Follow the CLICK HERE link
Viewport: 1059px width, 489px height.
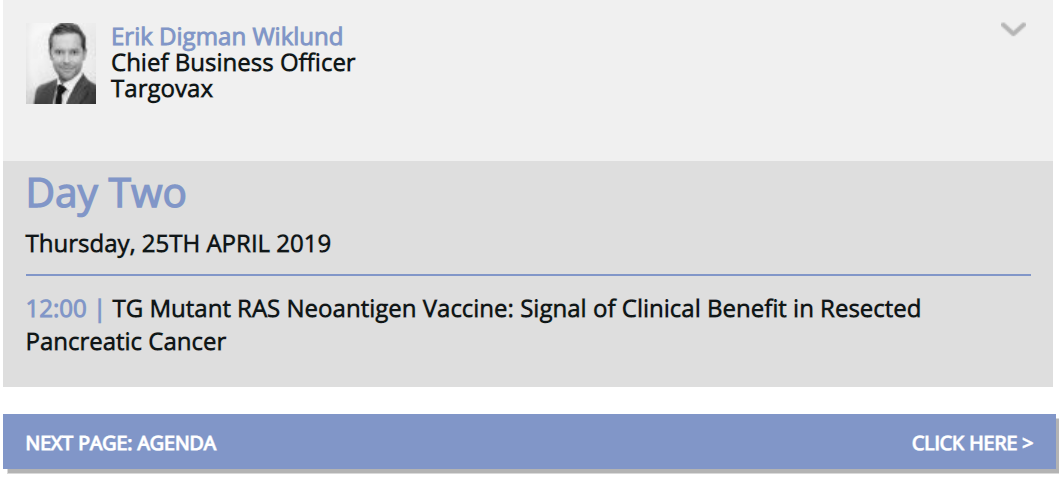tap(973, 444)
